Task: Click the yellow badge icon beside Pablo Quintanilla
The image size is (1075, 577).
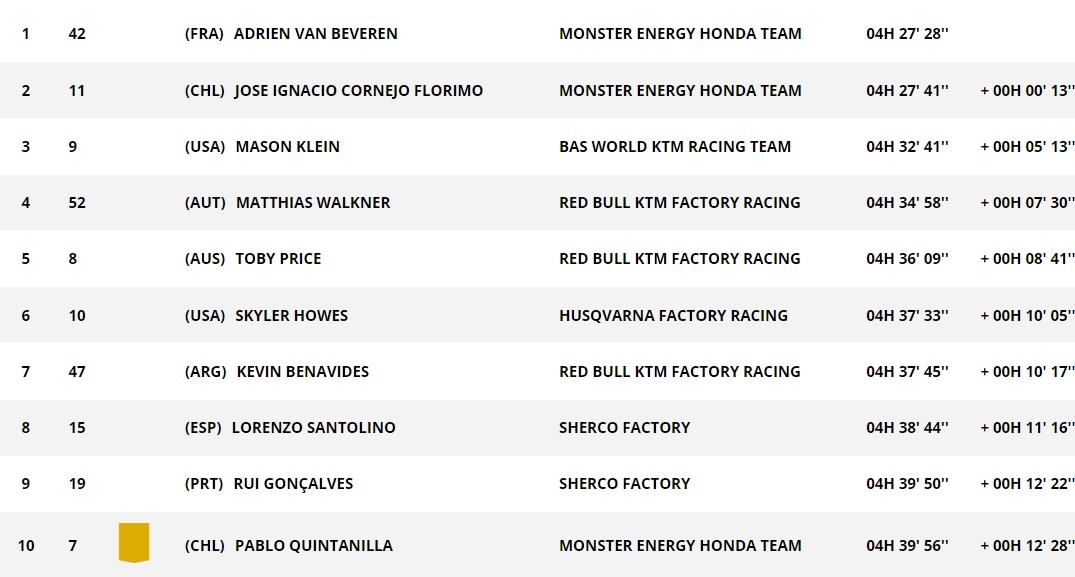Action: (134, 543)
